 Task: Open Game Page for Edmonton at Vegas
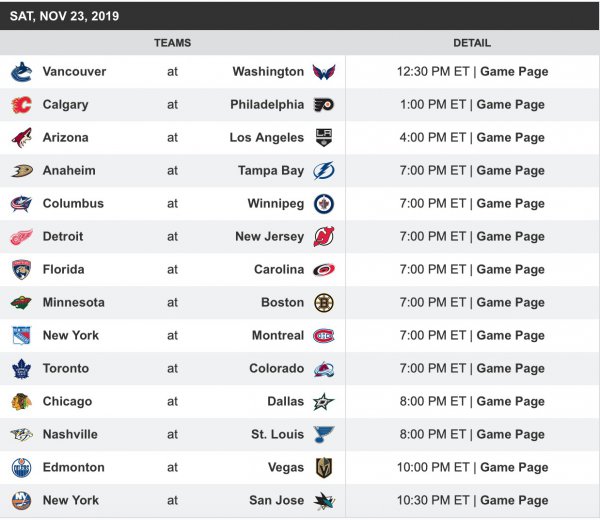(514, 468)
